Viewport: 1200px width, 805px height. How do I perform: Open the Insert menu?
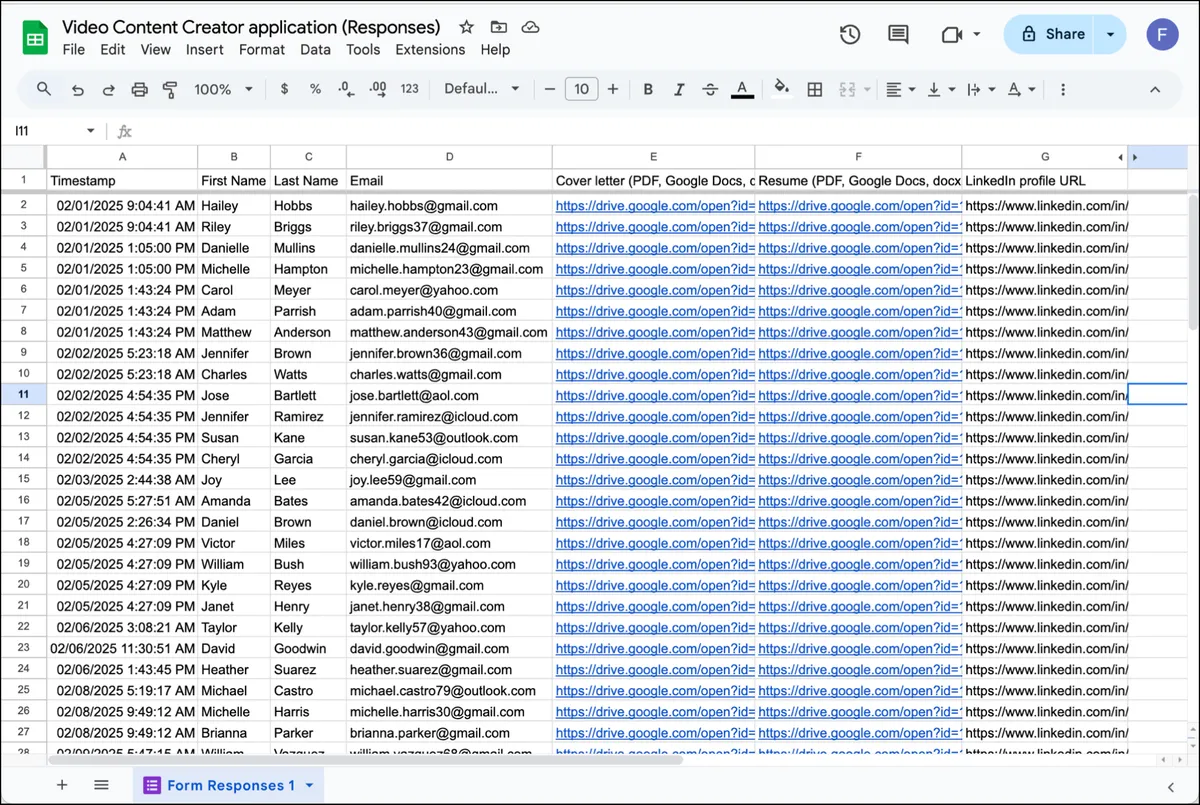point(205,49)
